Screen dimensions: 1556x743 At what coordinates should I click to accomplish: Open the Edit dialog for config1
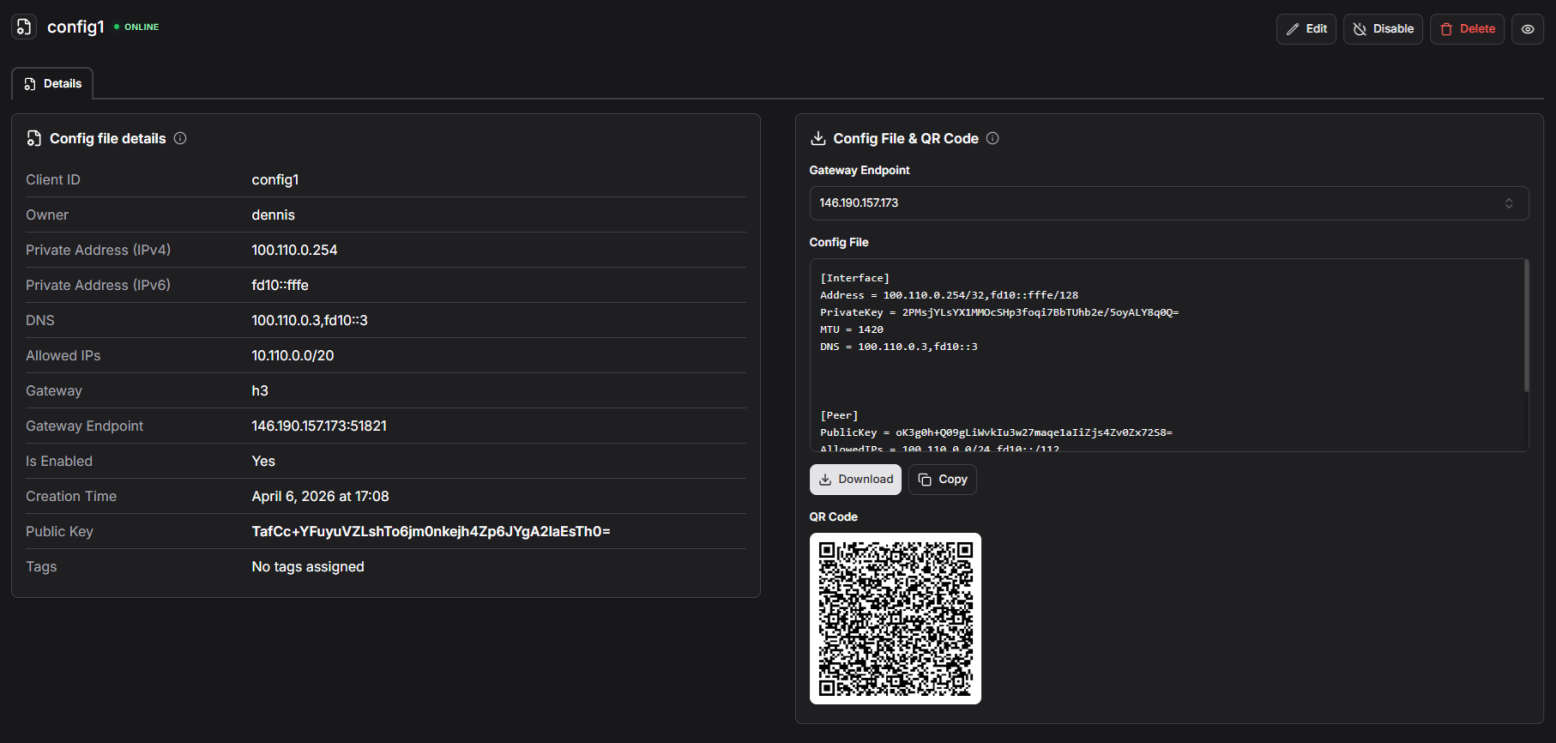[x=1306, y=28]
